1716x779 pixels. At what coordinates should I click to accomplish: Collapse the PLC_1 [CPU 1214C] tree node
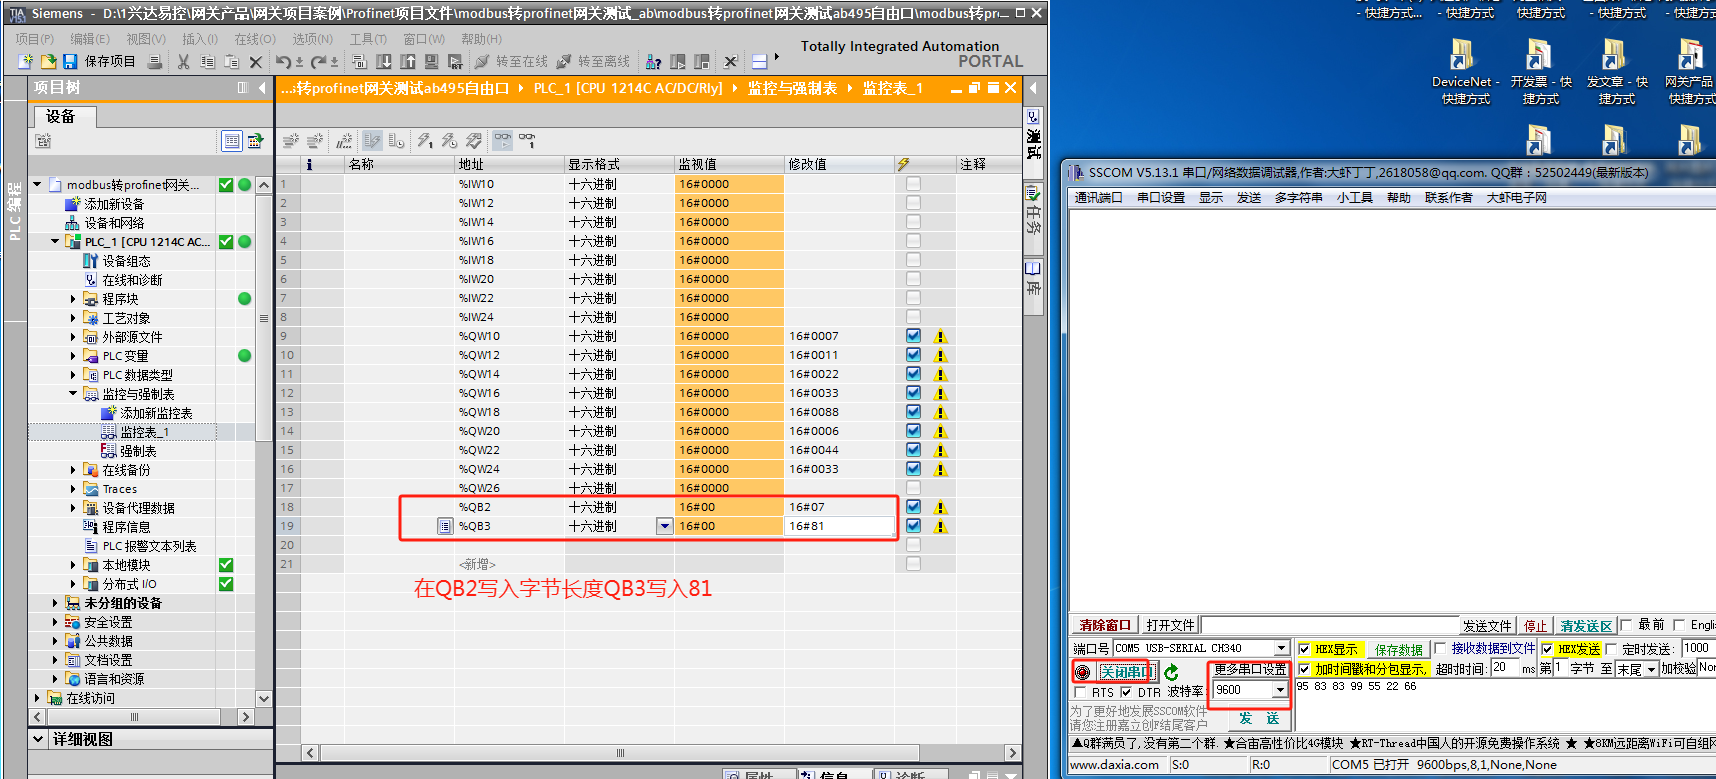[55, 241]
